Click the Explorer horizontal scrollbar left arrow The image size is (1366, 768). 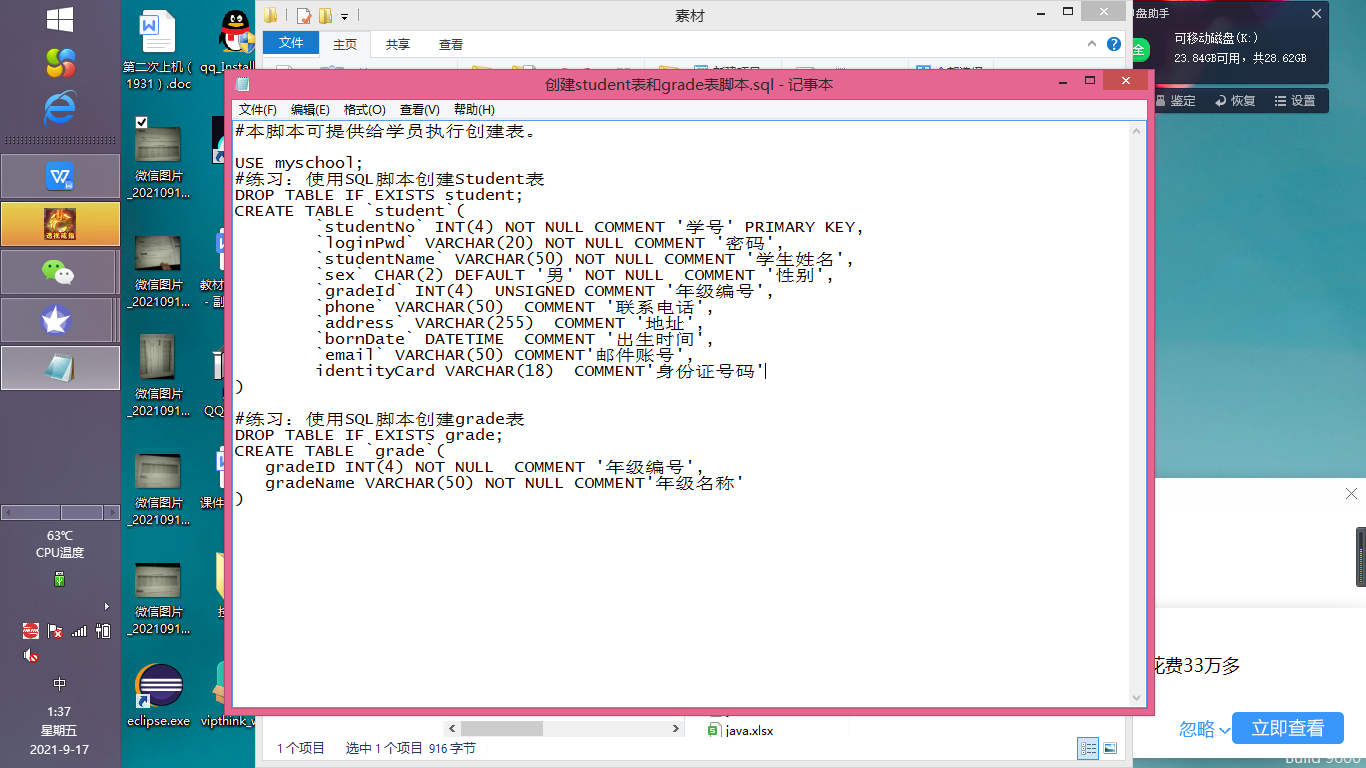coord(452,729)
